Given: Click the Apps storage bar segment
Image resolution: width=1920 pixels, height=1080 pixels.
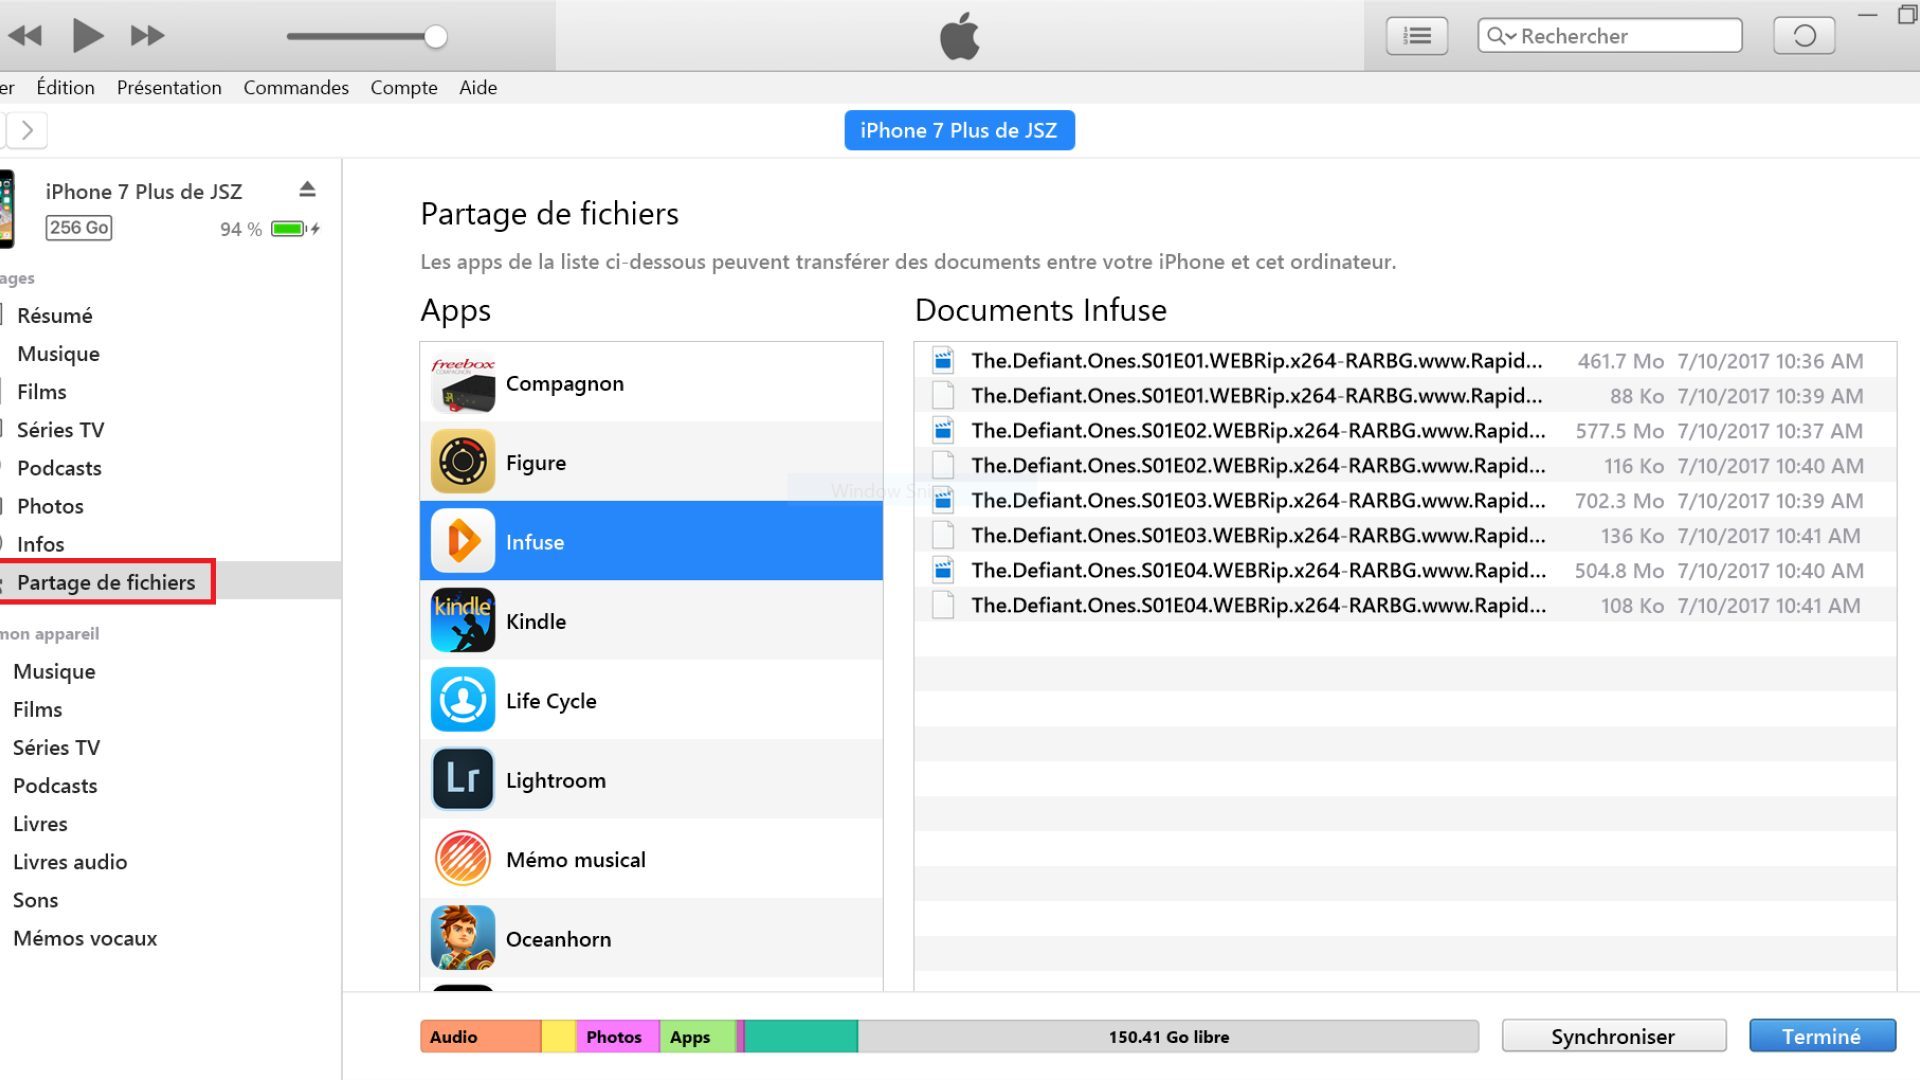Looking at the screenshot, I should pos(697,1037).
